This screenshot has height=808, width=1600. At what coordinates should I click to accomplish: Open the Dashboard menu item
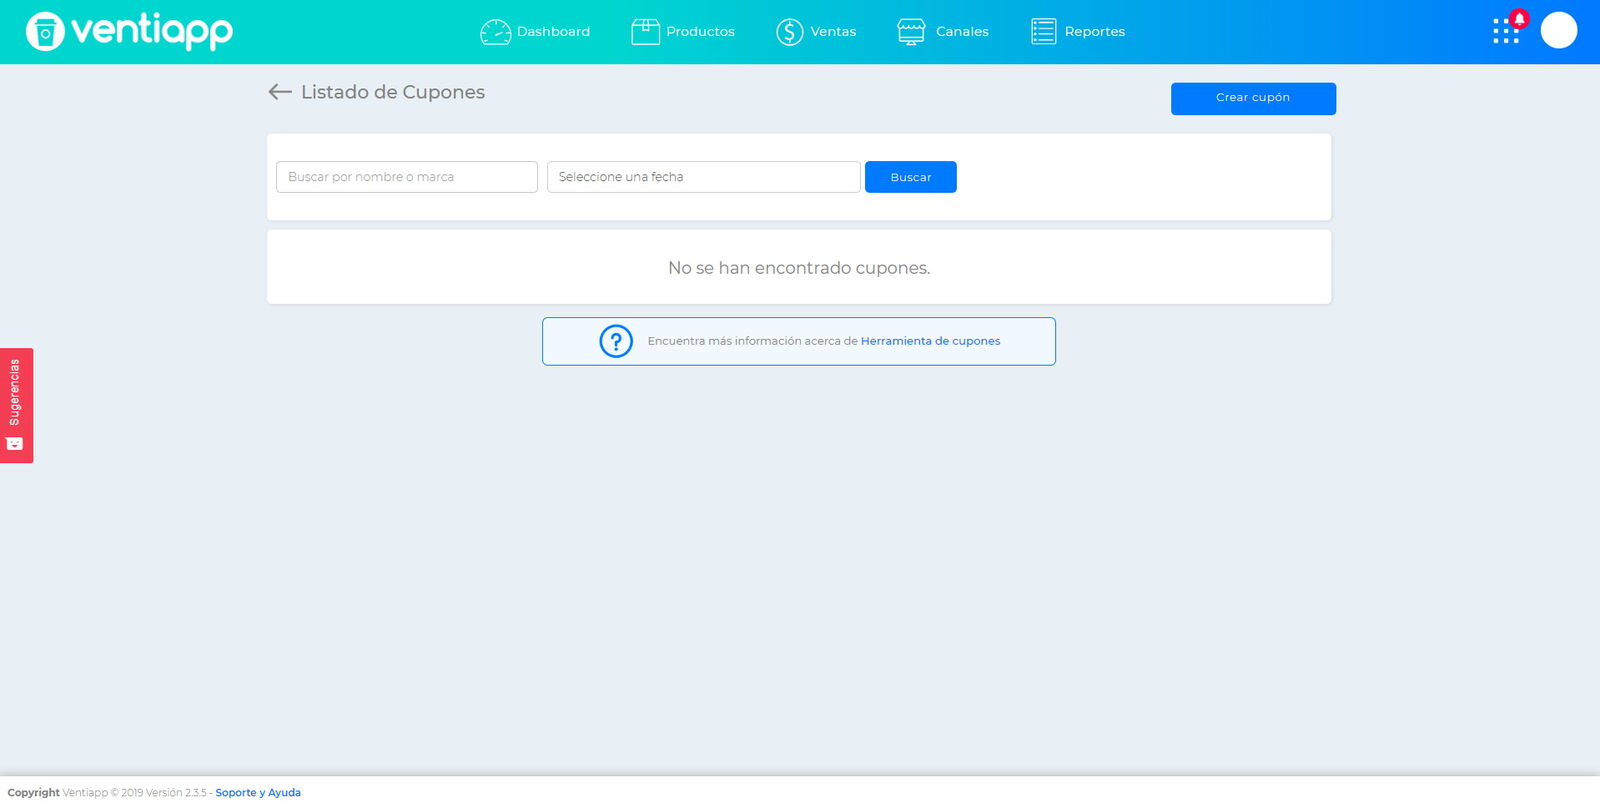pos(535,32)
